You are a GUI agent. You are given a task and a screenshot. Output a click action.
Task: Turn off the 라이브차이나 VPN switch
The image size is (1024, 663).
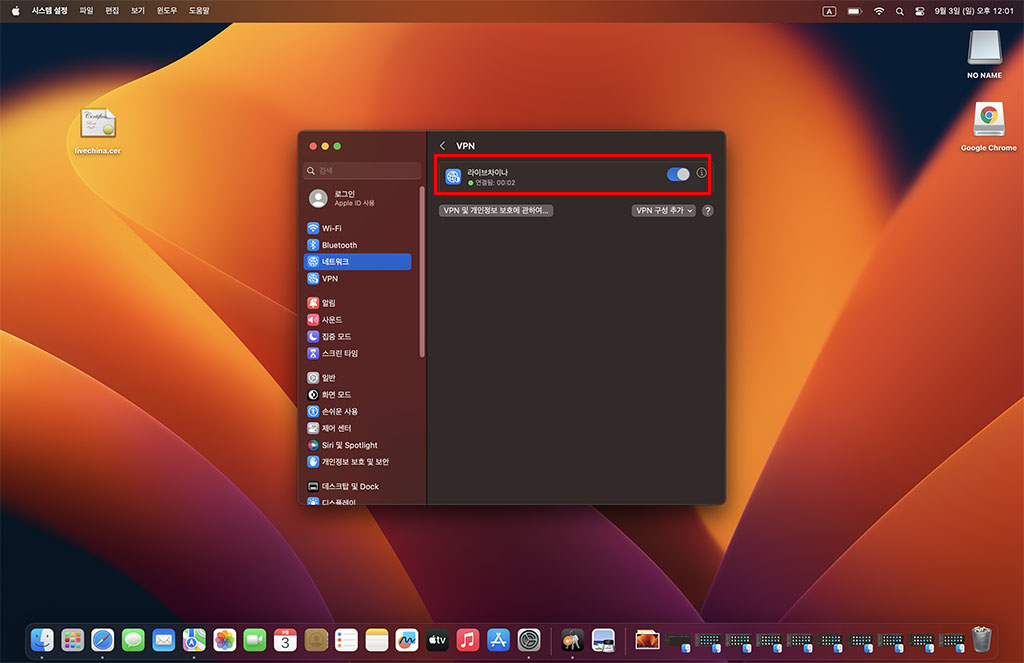(x=678, y=174)
